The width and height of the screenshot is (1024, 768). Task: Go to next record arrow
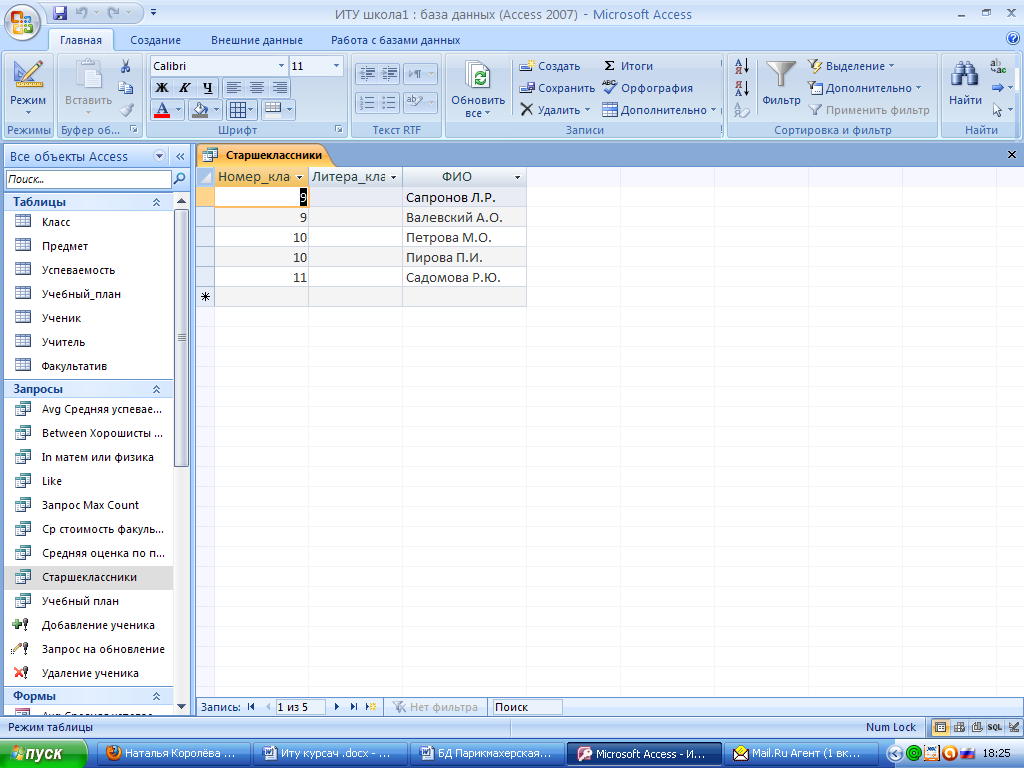[x=336, y=707]
